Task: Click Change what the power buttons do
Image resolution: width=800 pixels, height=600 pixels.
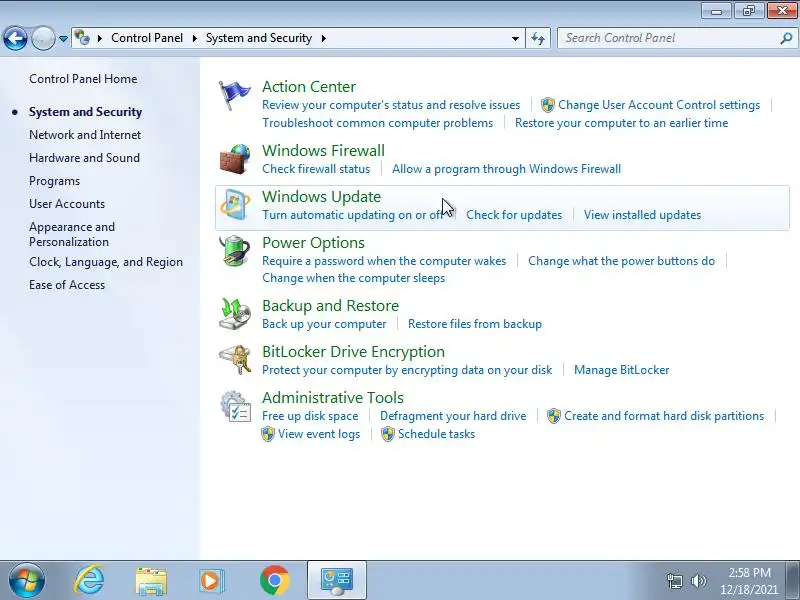Action: pos(621,261)
